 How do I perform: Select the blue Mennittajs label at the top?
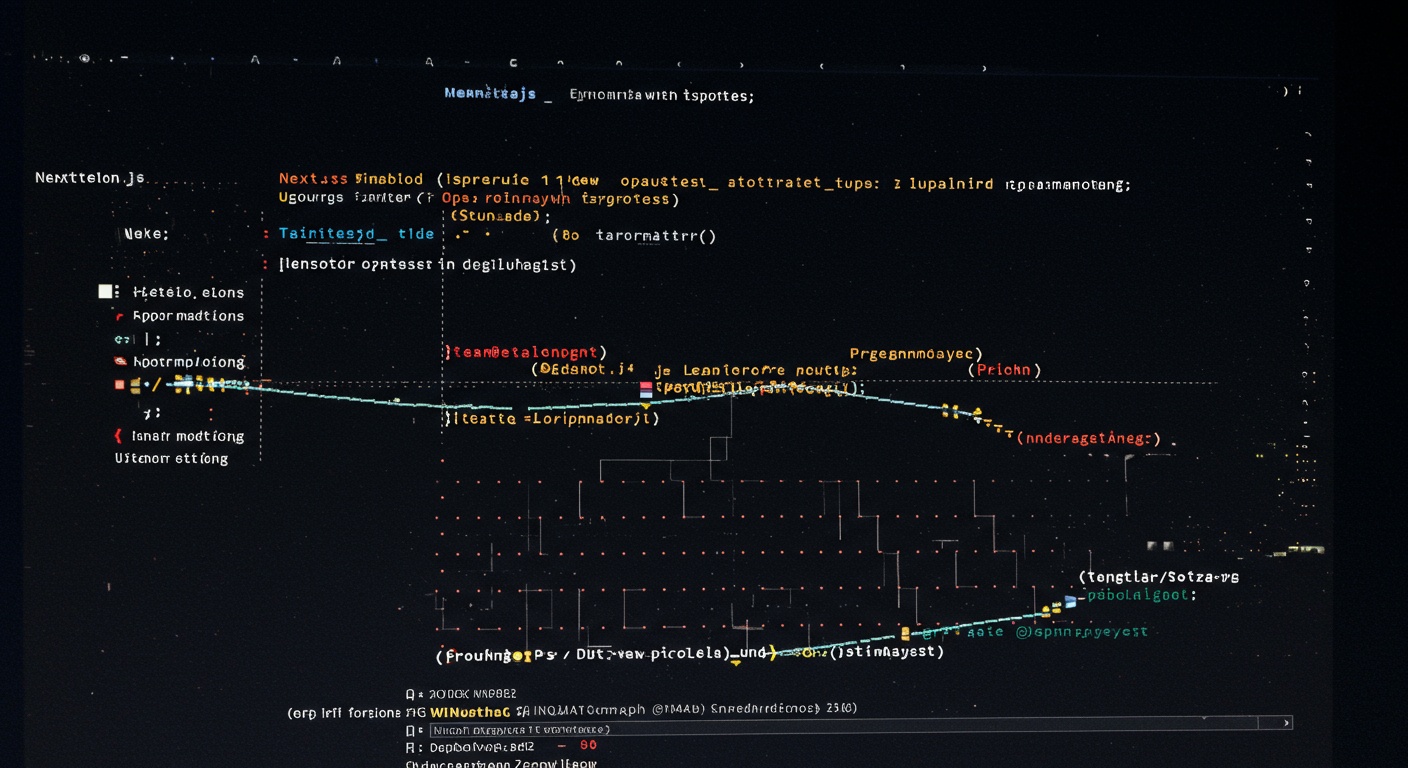490,94
